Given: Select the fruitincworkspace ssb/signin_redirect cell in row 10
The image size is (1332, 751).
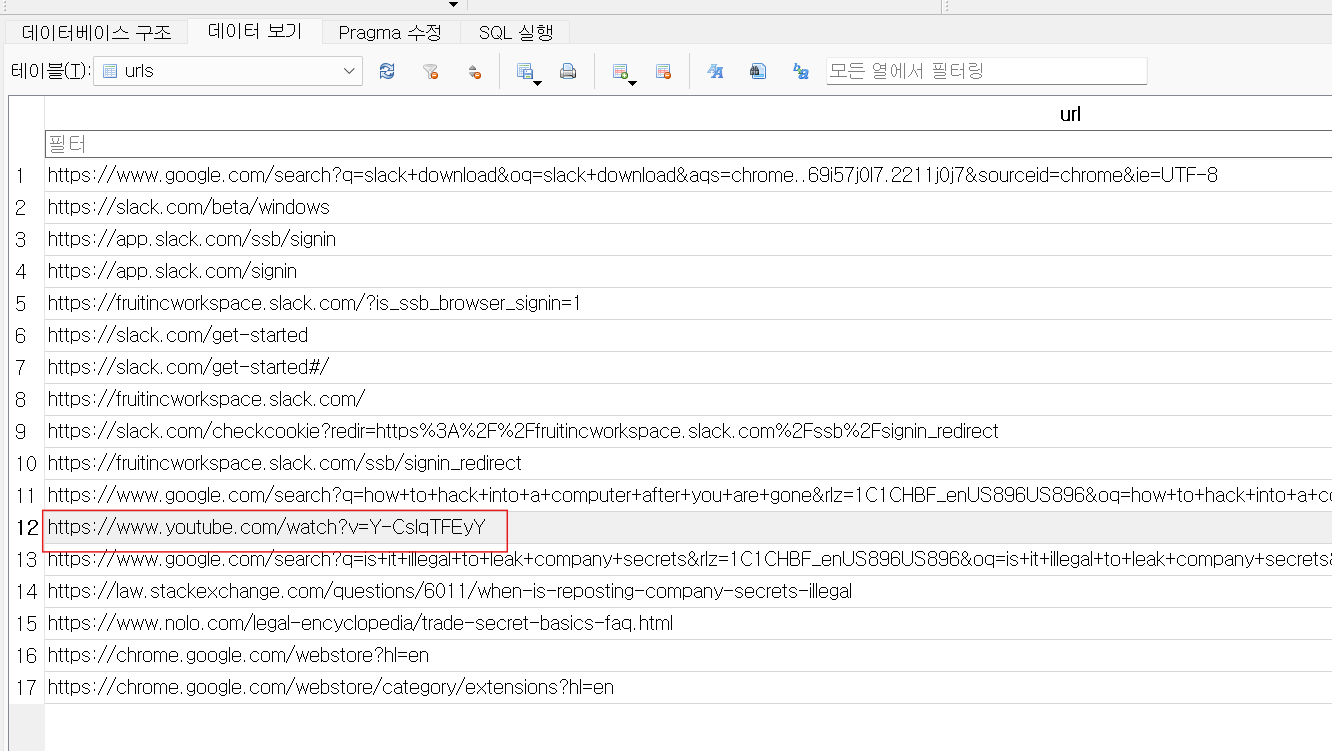Looking at the screenshot, I should 688,463.
